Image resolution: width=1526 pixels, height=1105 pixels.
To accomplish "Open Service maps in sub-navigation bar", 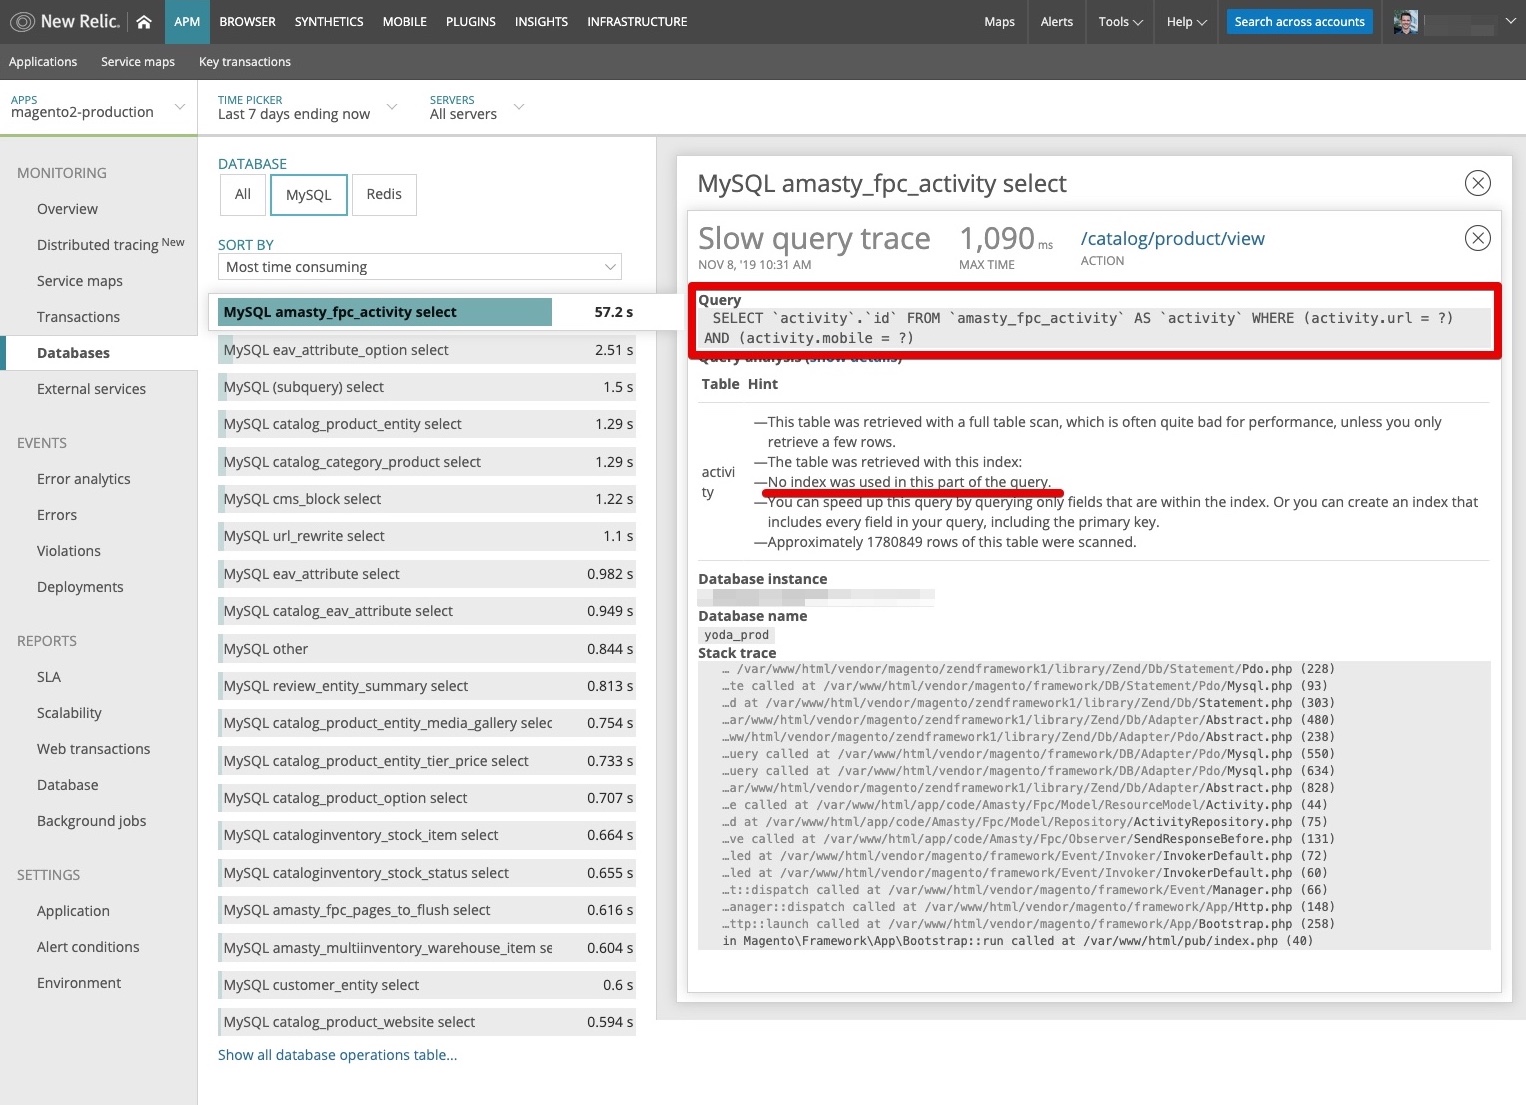I will point(138,62).
